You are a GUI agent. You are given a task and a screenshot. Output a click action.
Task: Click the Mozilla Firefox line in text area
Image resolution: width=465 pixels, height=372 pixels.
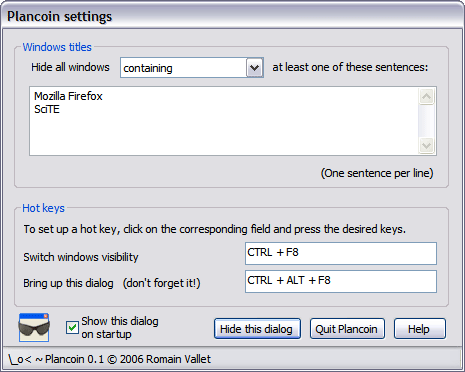click(x=68, y=96)
